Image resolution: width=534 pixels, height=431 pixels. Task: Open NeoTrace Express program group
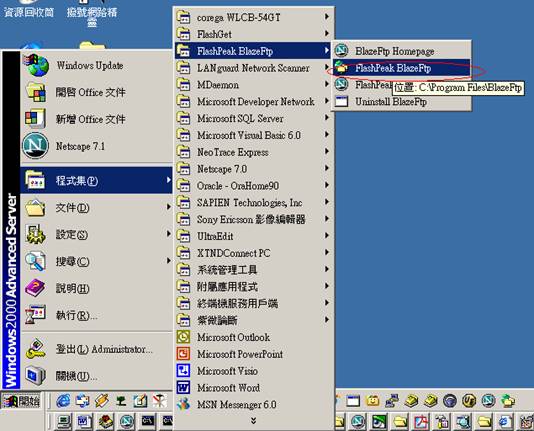(253, 152)
